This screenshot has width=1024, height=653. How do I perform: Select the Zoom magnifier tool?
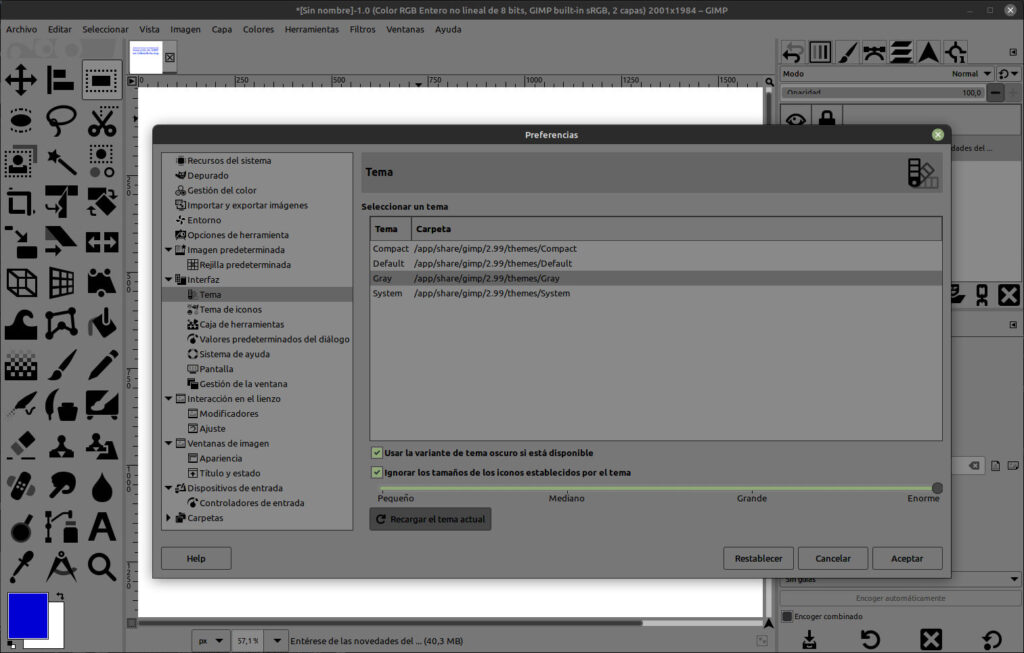tap(102, 566)
